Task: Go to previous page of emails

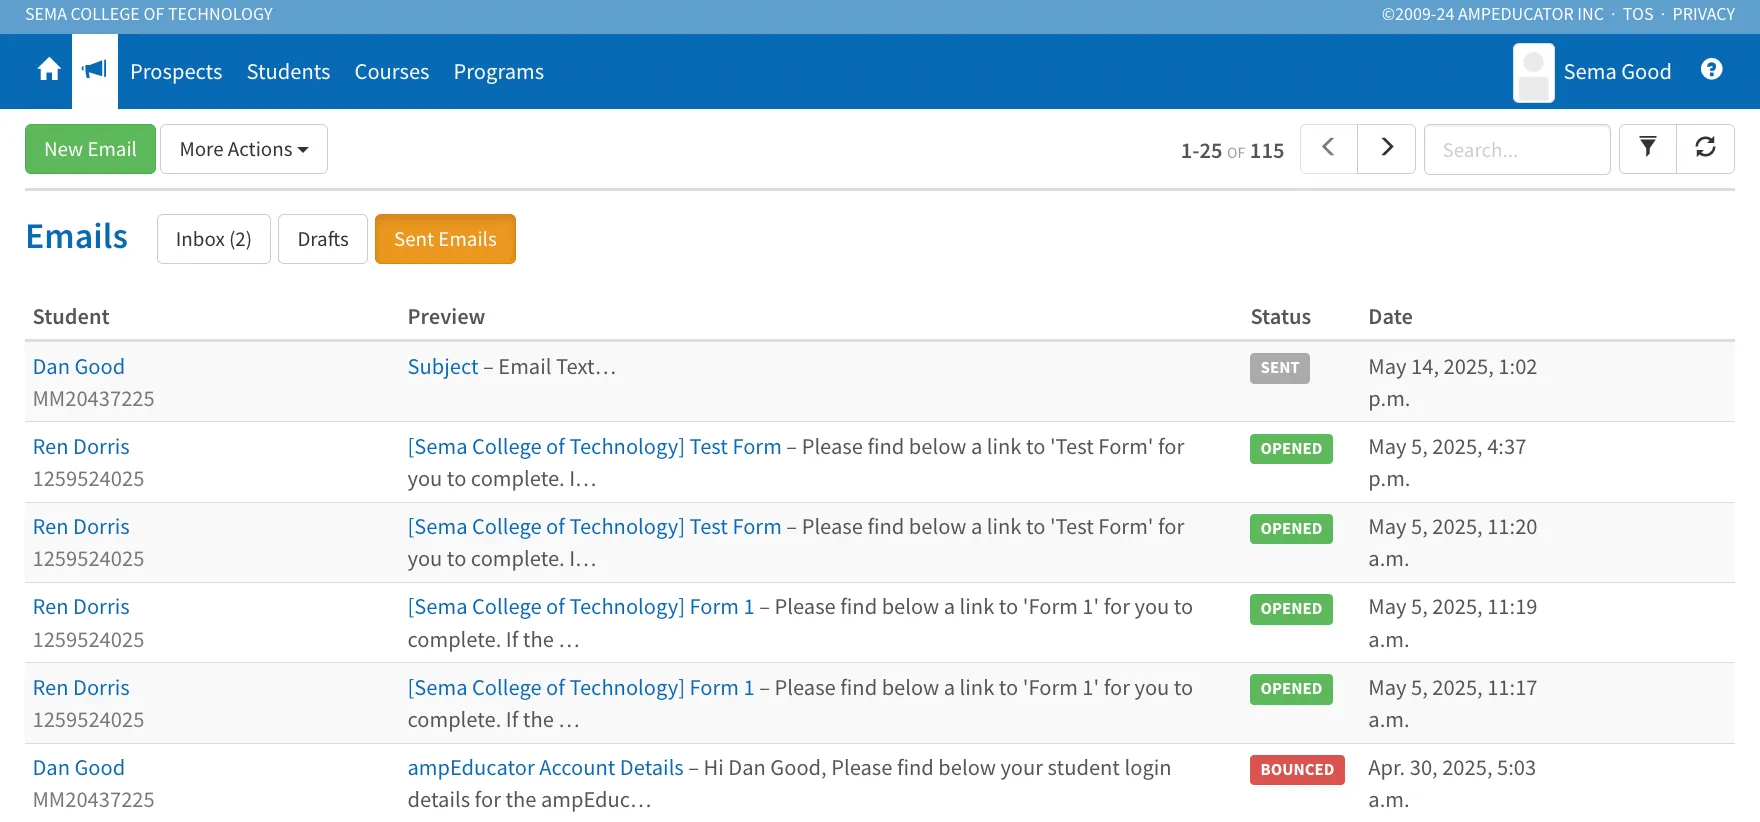Action: click(x=1328, y=148)
